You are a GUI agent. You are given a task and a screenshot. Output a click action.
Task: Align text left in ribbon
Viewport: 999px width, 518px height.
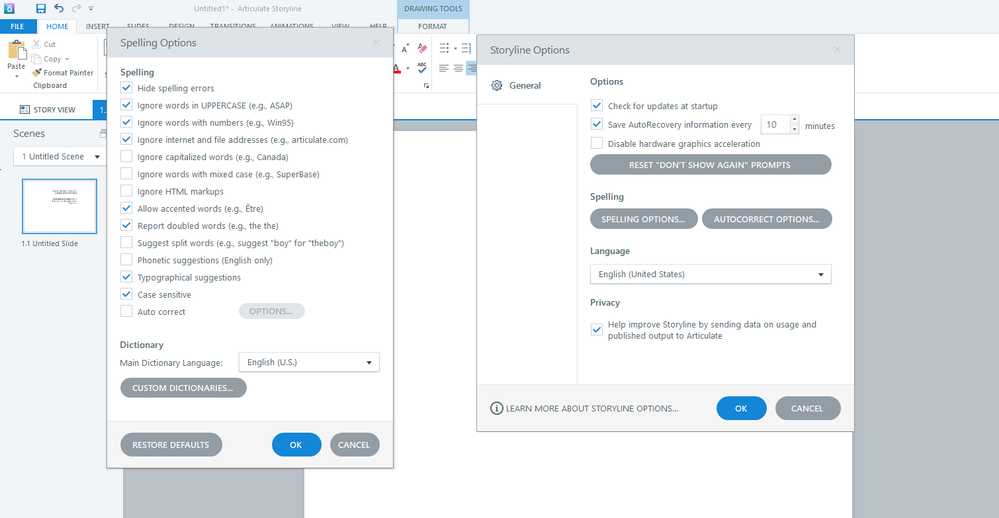tap(444, 68)
